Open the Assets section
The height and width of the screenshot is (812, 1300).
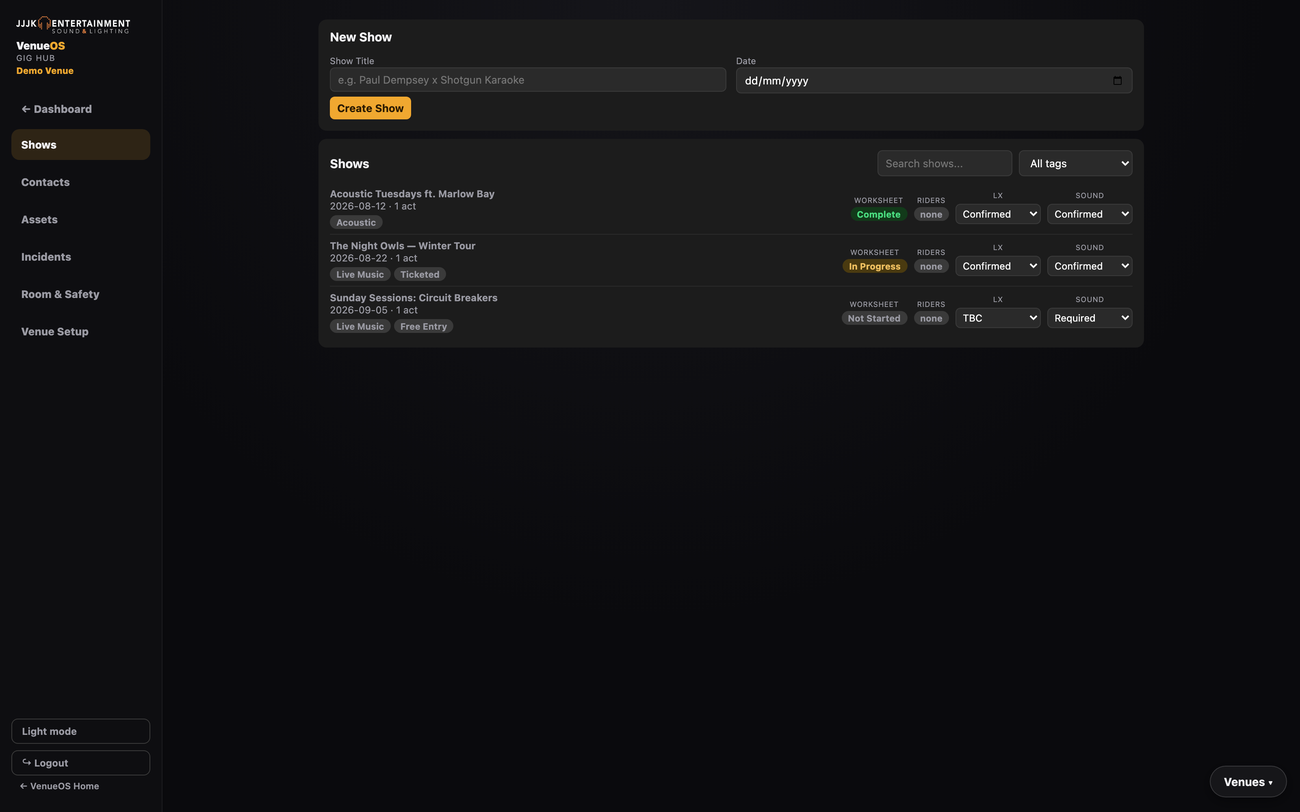click(x=81, y=219)
